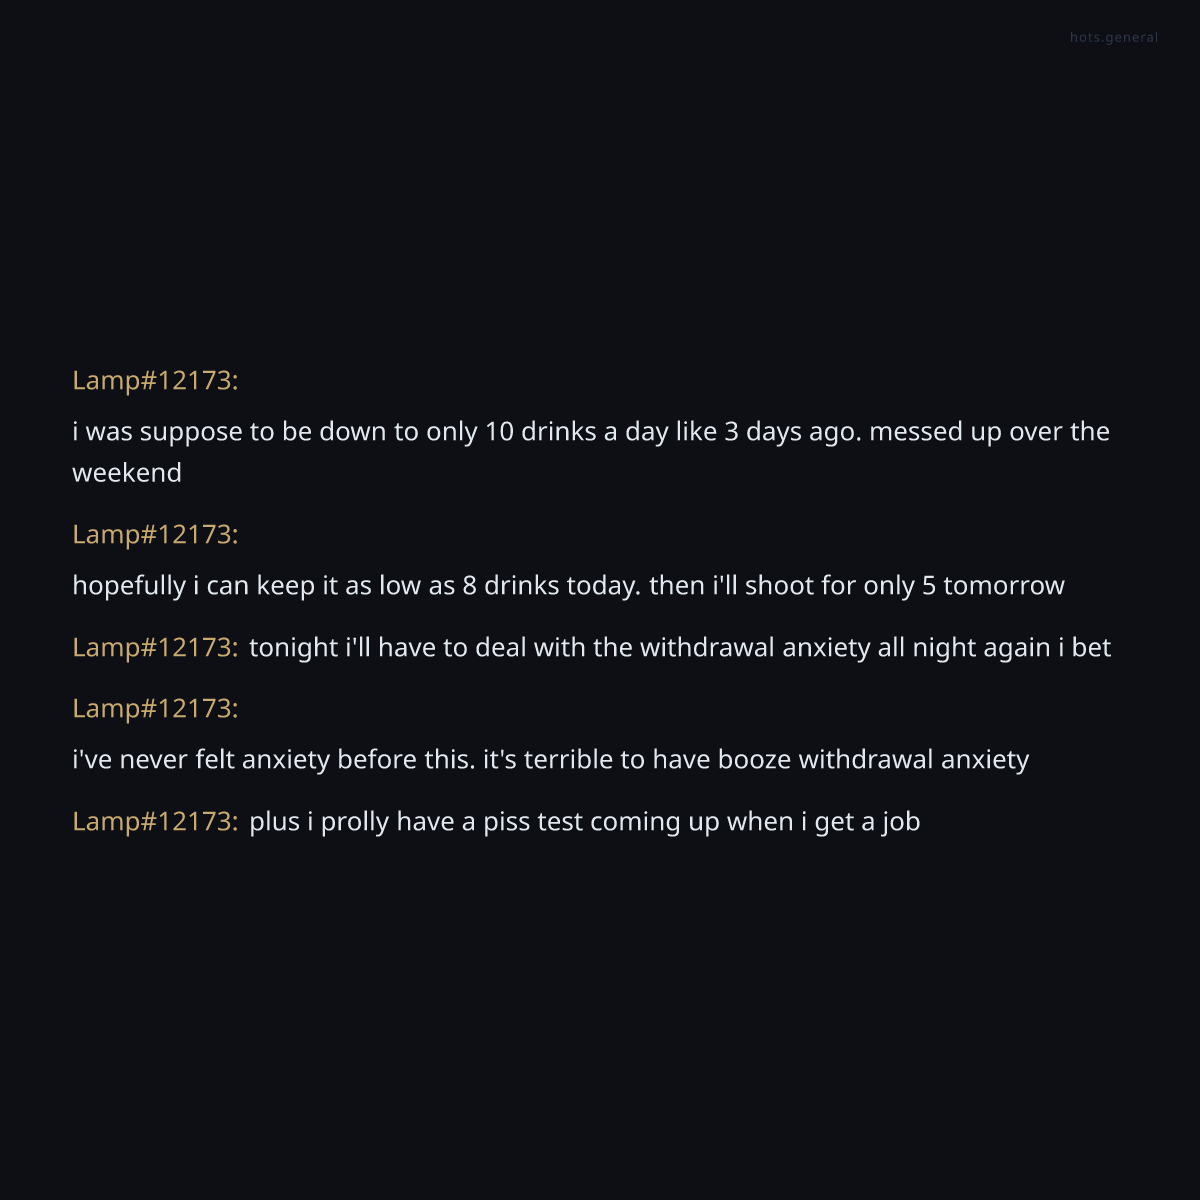Select the Lamp#12173 name beside 'plus i prolly'
The image size is (1200, 1200).
coord(155,822)
